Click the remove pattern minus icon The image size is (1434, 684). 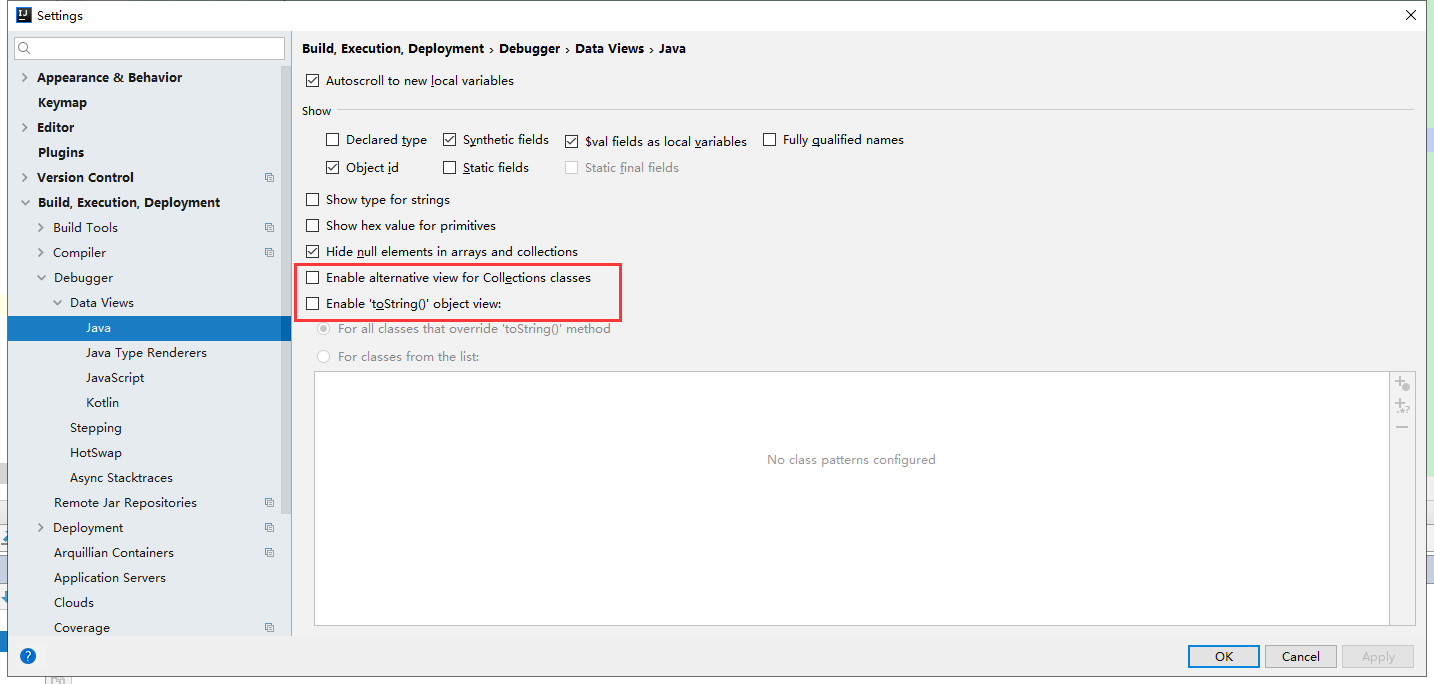tap(1402, 427)
